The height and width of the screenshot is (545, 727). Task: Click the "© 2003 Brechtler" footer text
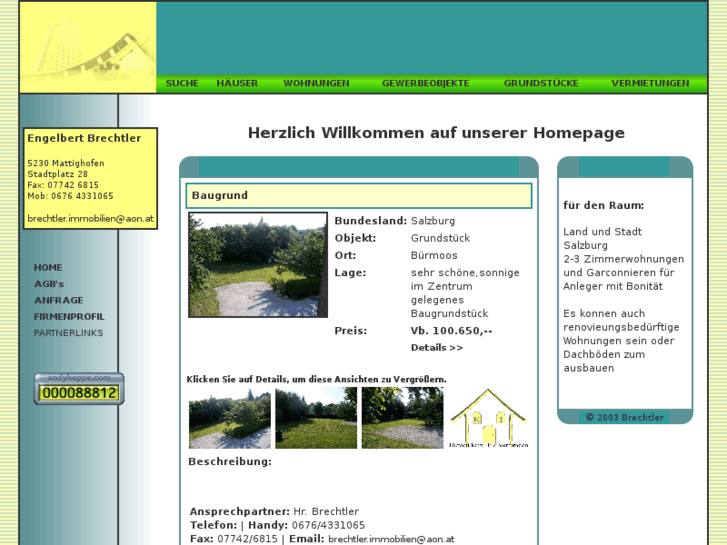[625, 417]
